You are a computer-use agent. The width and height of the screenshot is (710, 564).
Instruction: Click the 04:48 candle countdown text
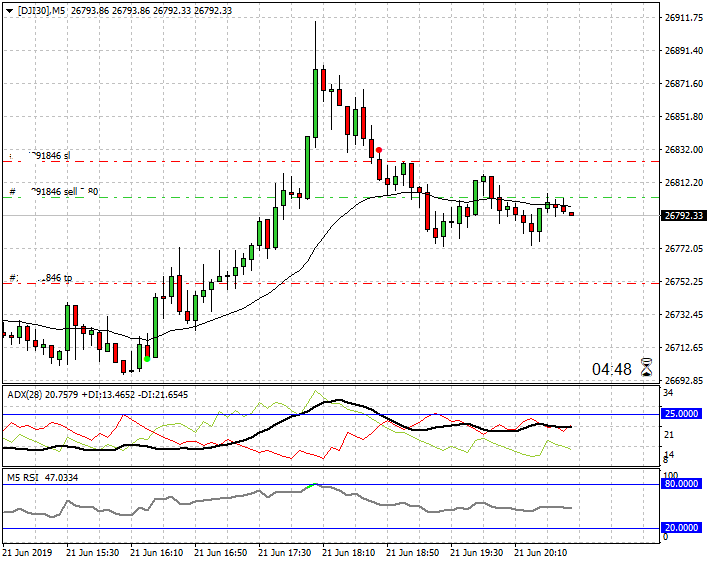point(612,369)
